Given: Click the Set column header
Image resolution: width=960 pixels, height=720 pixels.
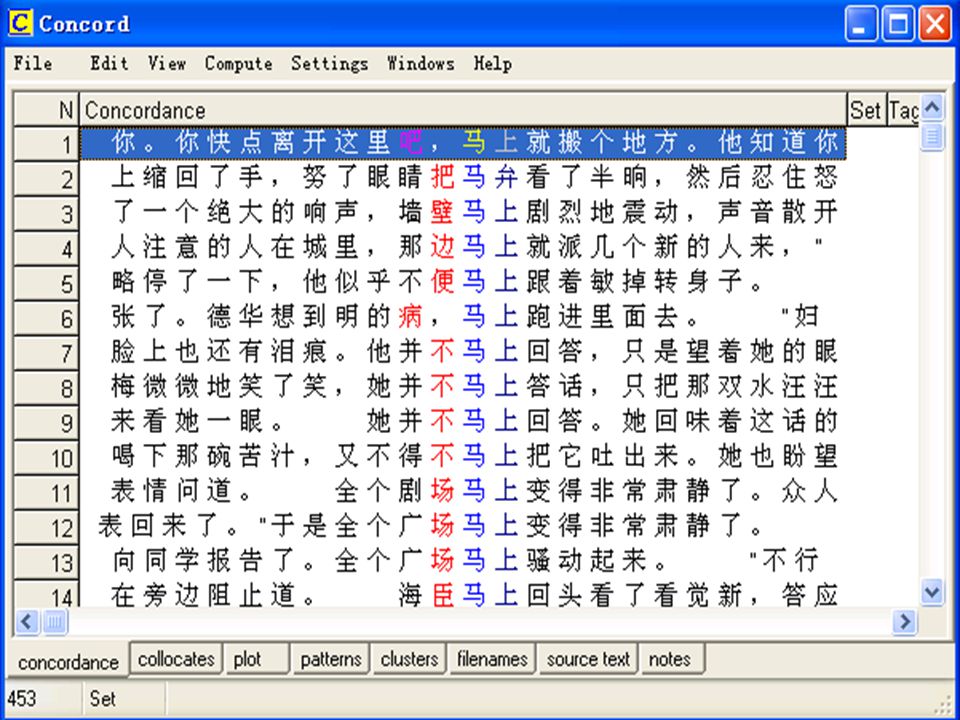Looking at the screenshot, I should point(866,110).
